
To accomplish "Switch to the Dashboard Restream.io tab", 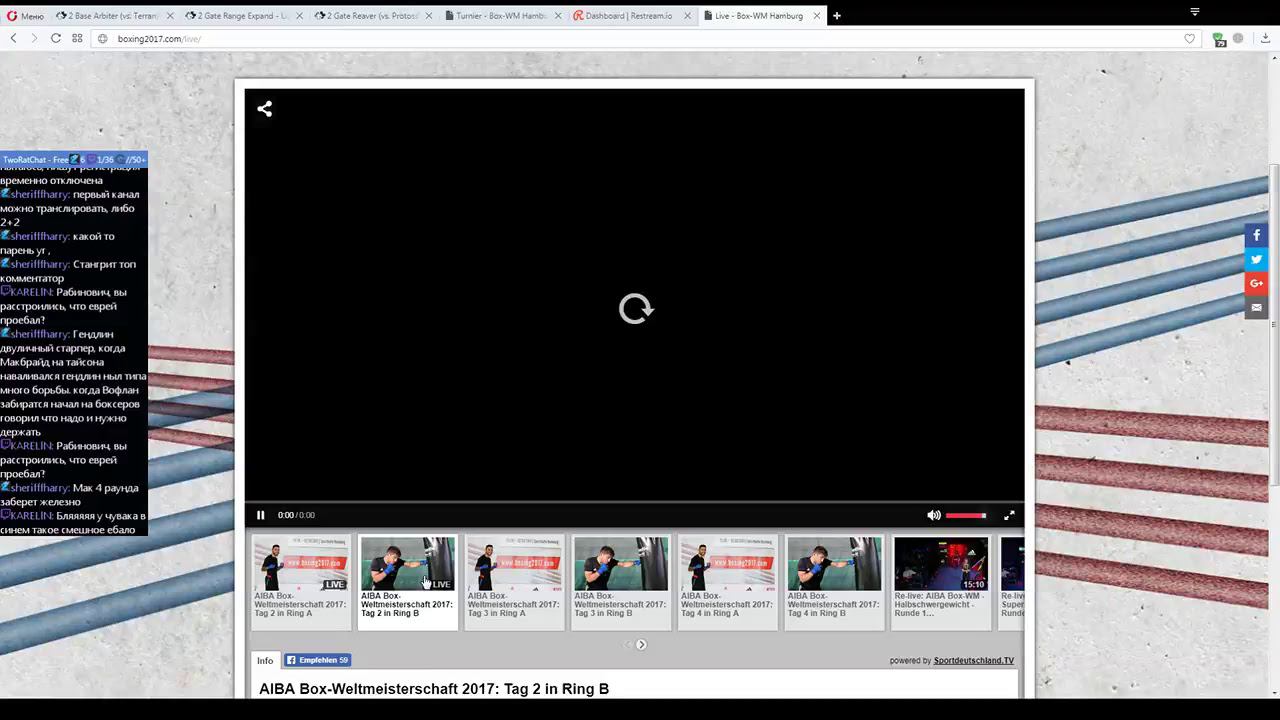I will click(629, 16).
